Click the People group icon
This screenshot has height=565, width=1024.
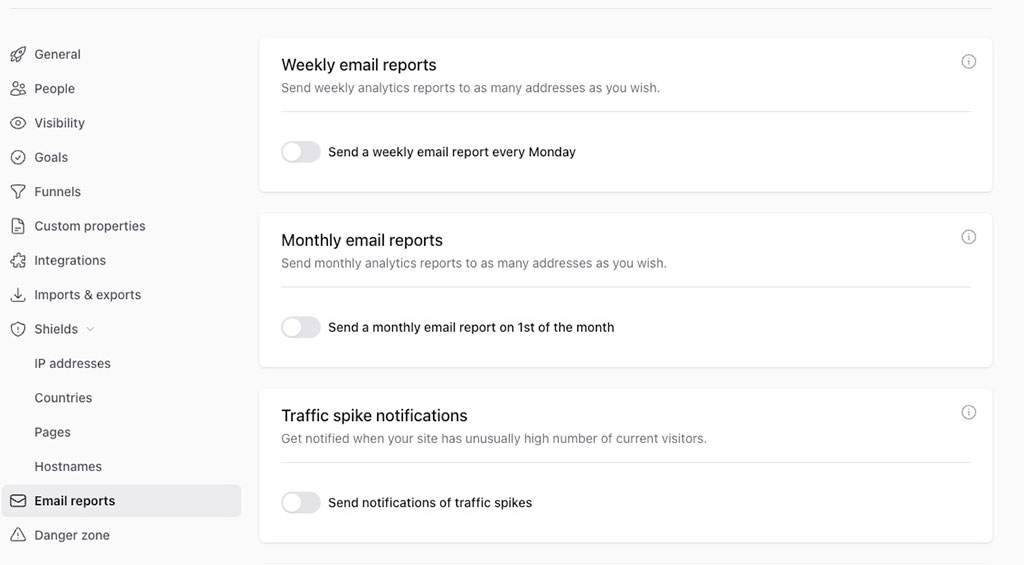pyautogui.click(x=18, y=89)
